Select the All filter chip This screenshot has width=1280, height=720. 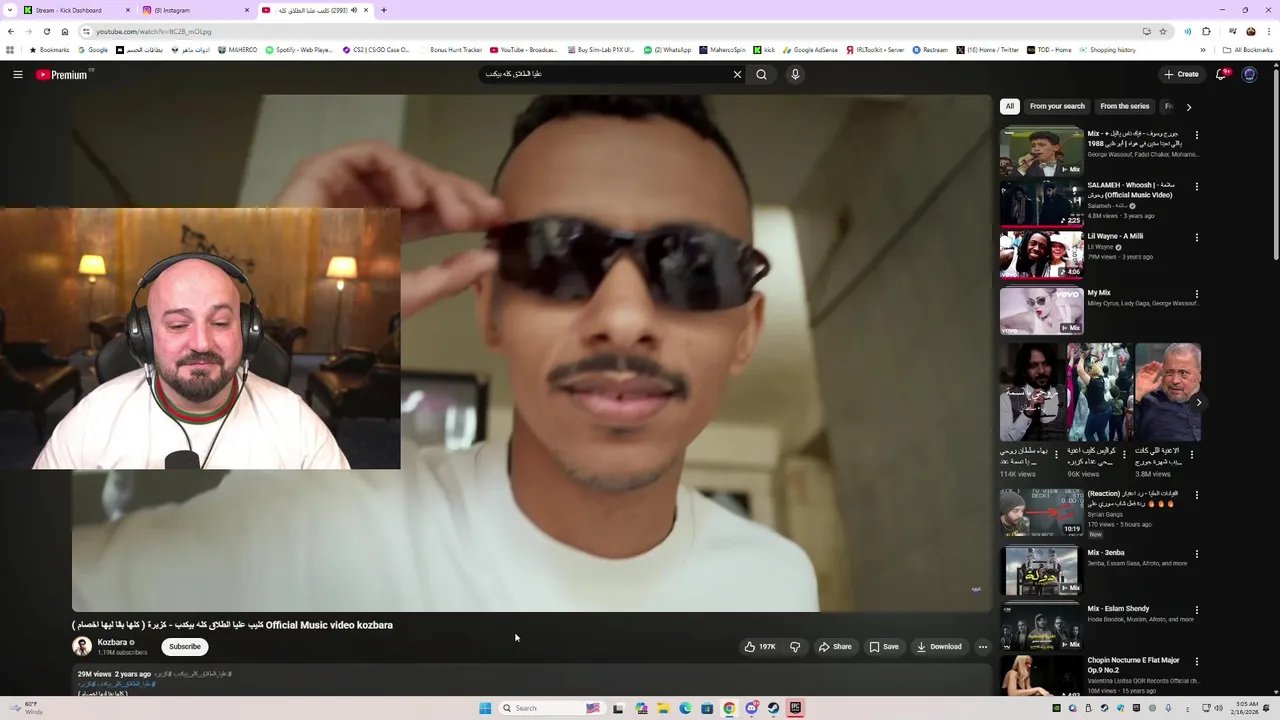coord(1010,106)
